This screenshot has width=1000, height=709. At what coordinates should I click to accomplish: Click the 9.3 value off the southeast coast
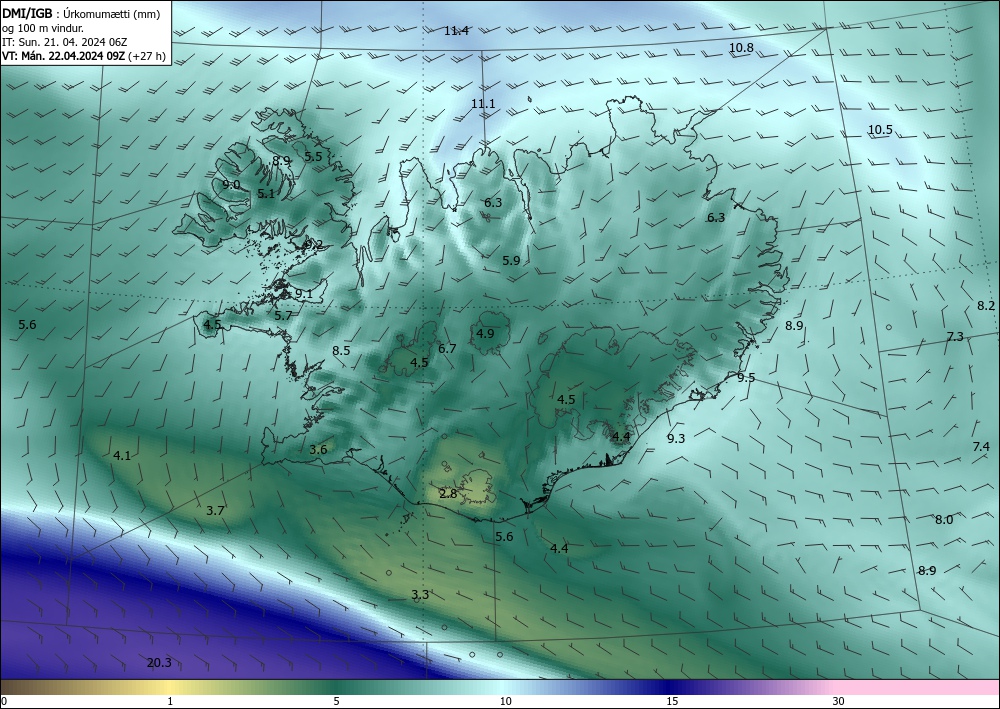coord(676,438)
